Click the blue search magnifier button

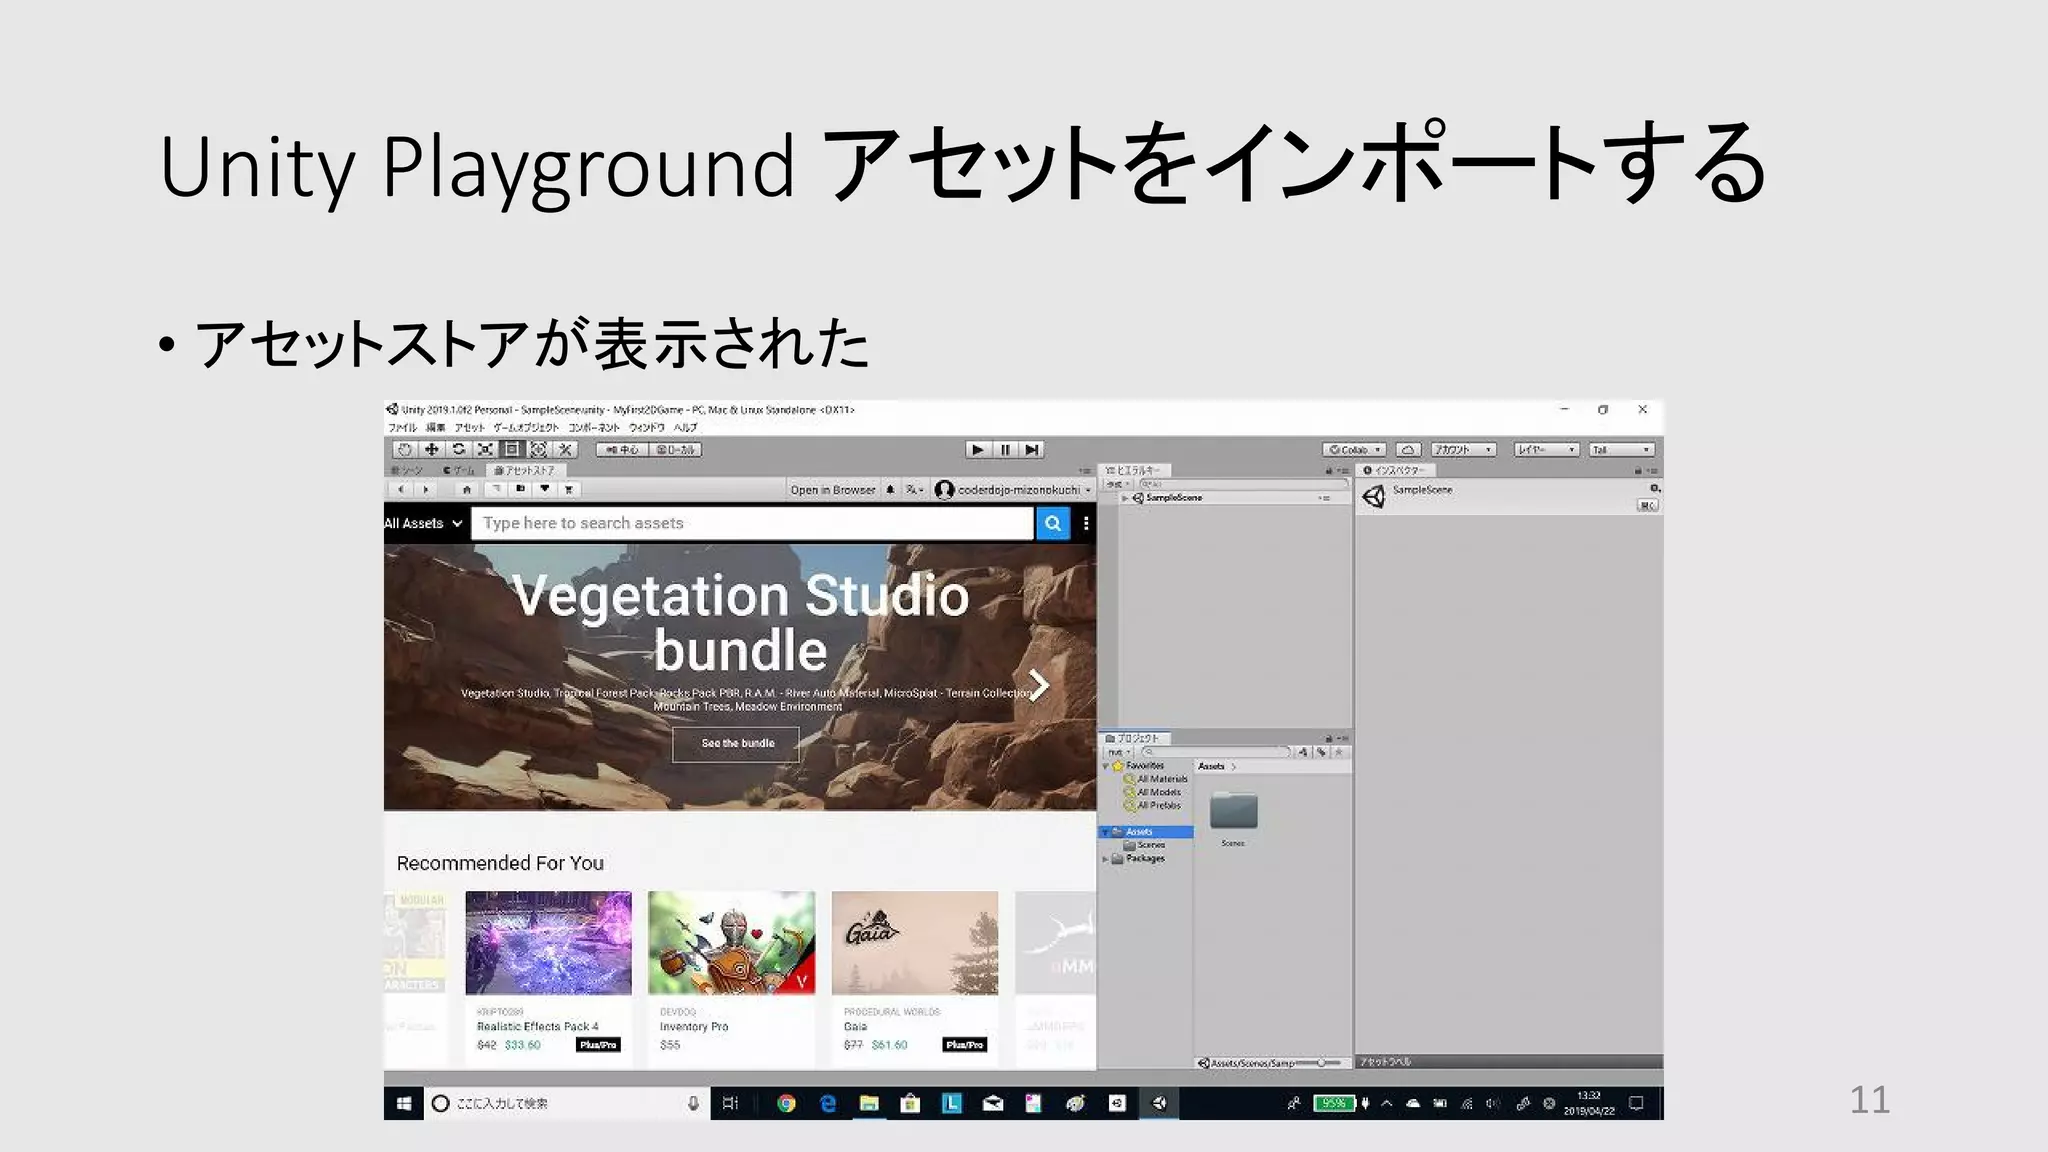pyautogui.click(x=1053, y=523)
